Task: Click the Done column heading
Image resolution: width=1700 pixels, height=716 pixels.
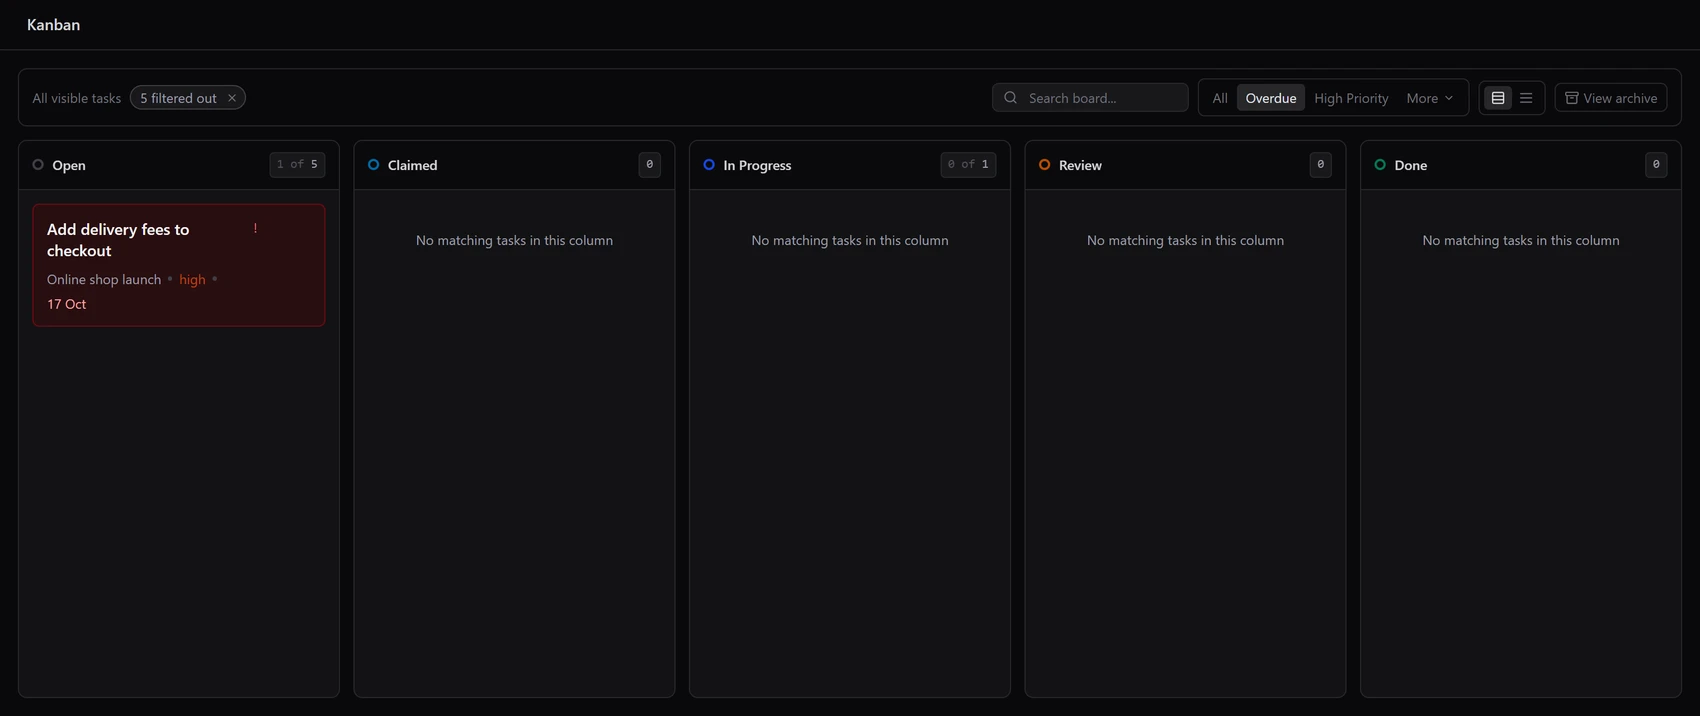Action: (x=1410, y=165)
